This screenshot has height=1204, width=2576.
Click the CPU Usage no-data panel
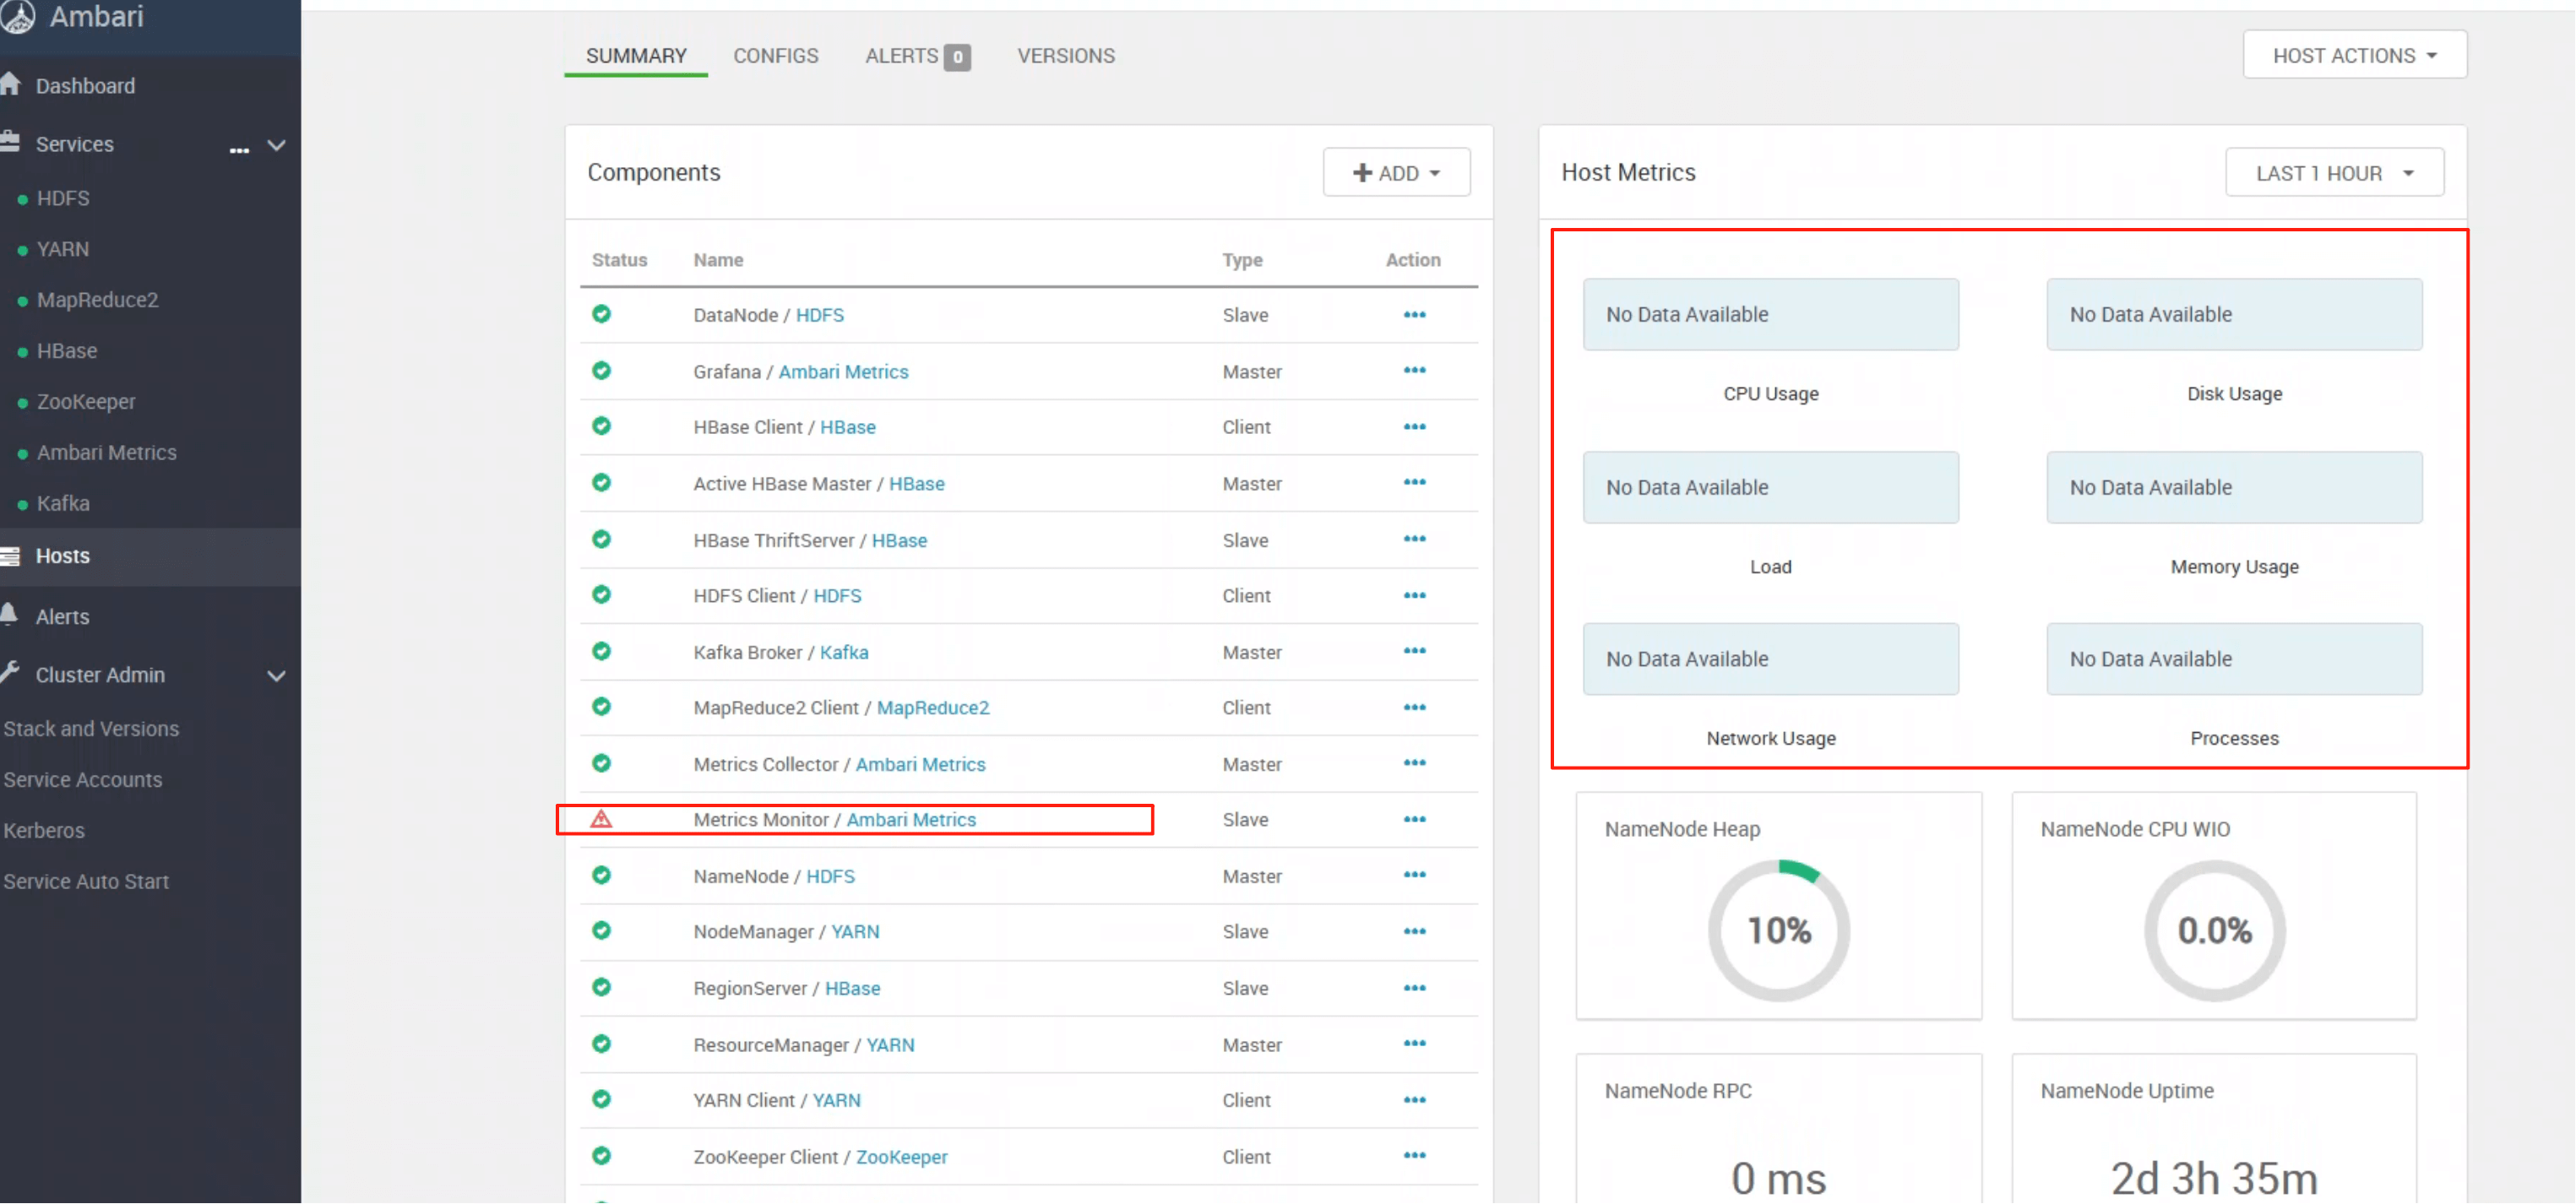point(1770,314)
